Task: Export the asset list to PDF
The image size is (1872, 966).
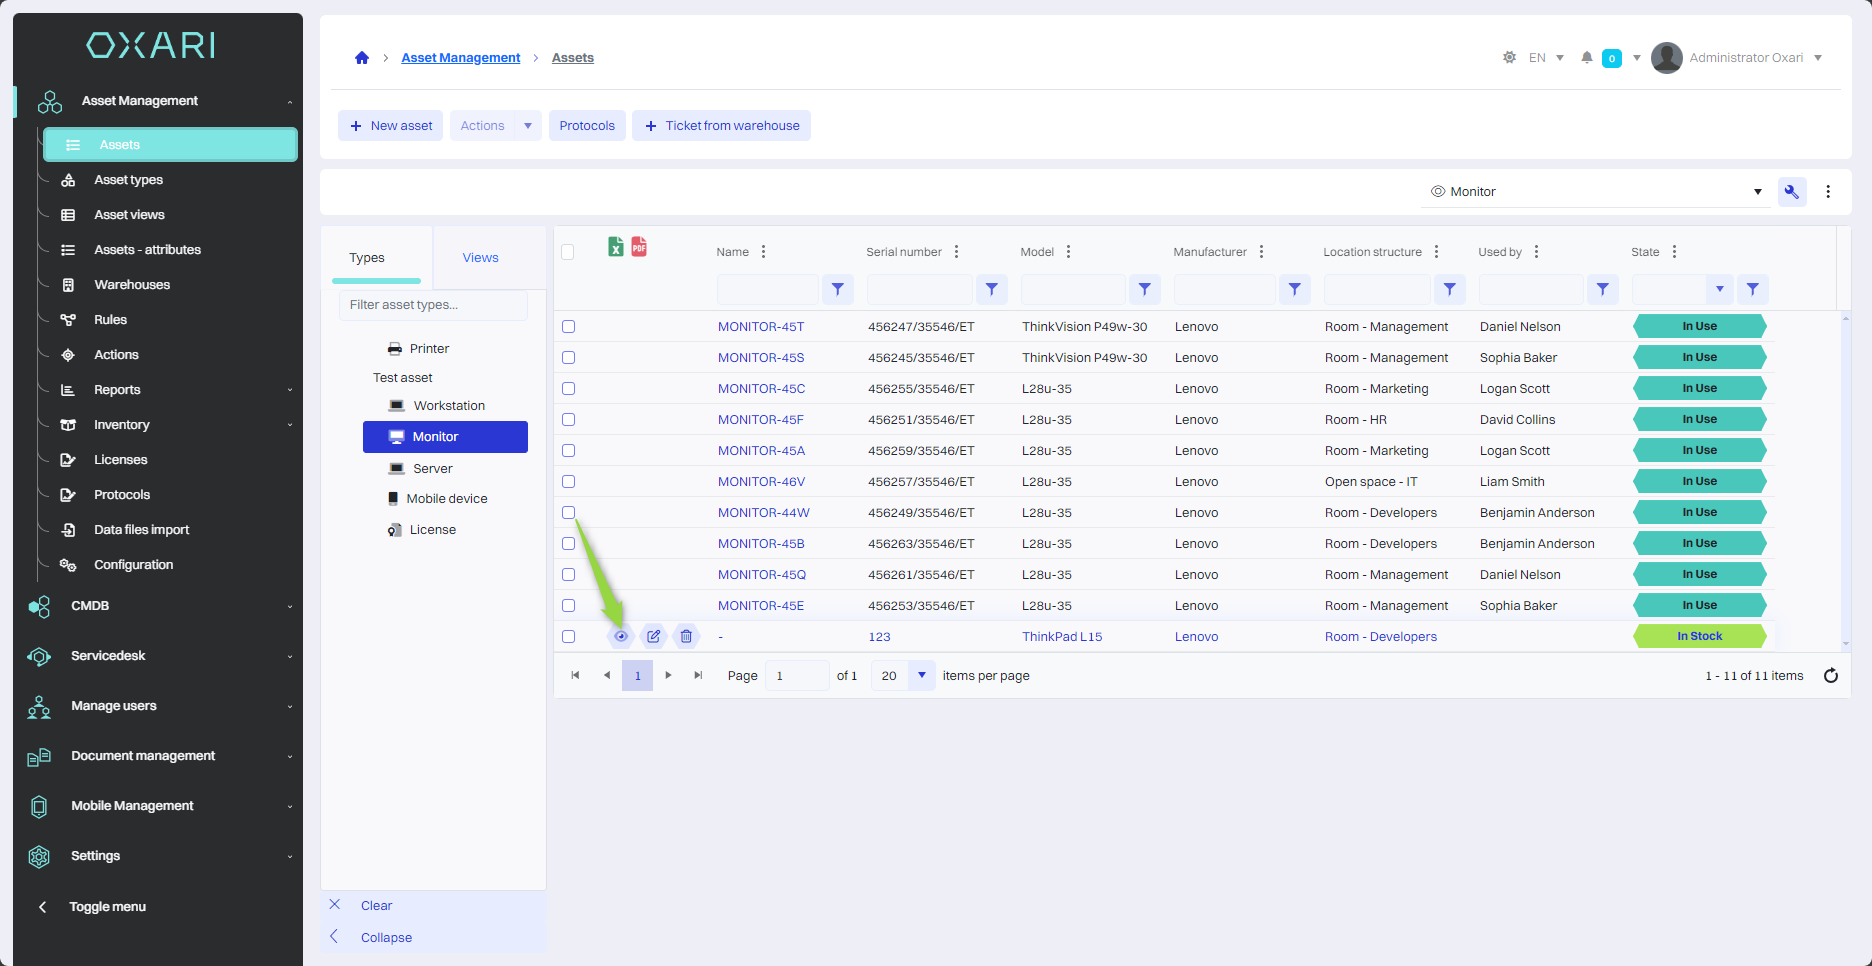Action: point(639,246)
